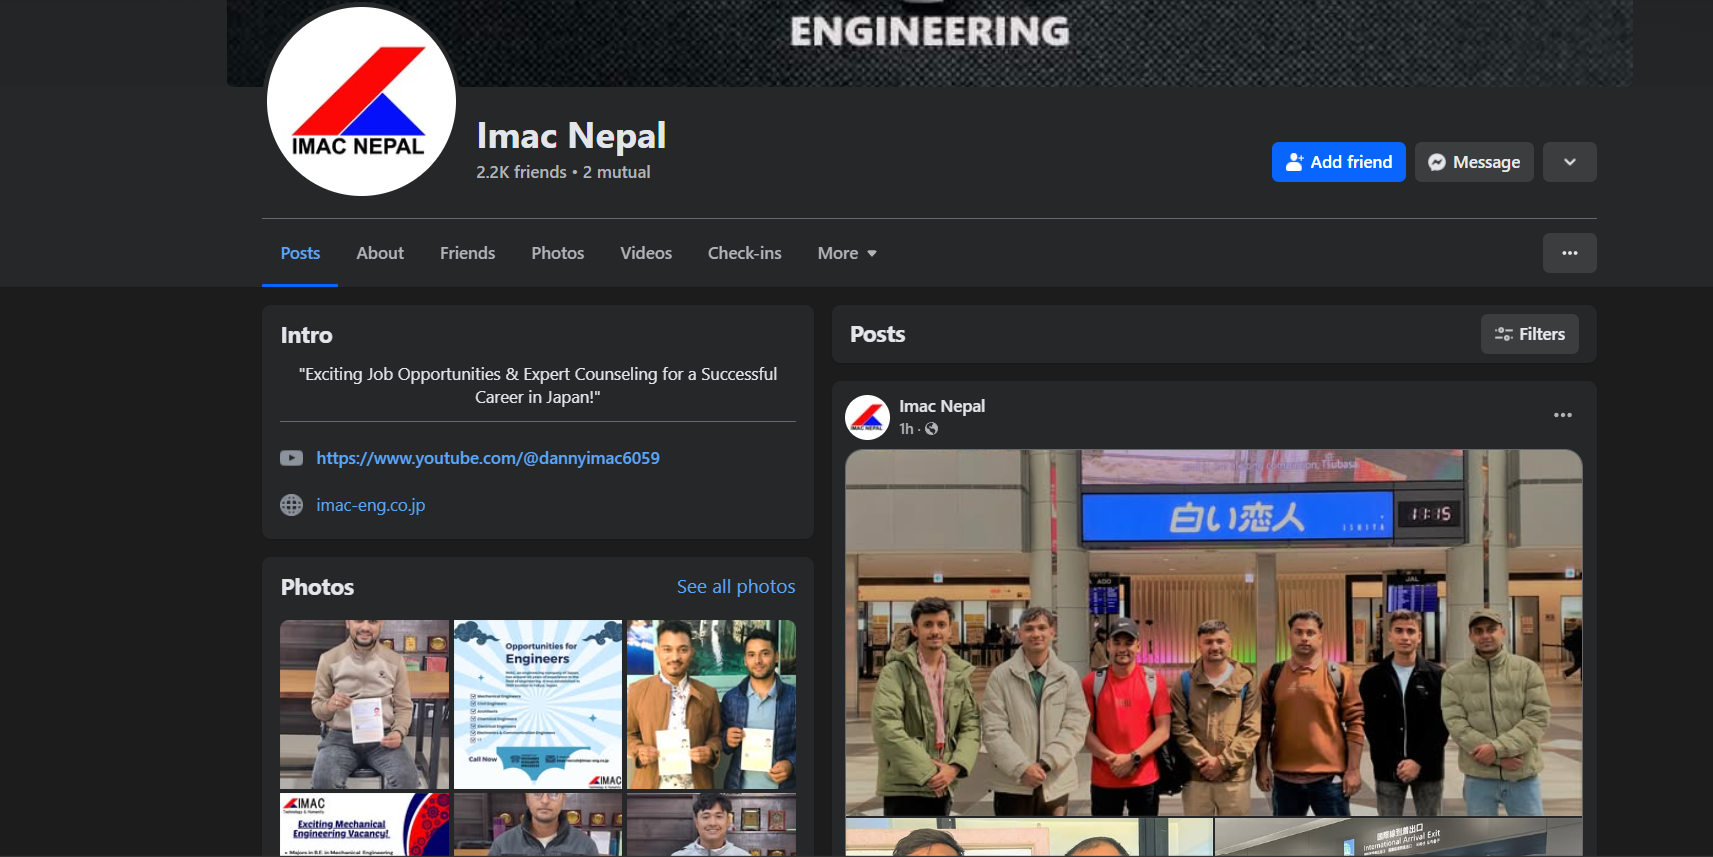The image size is (1713, 857).
Task: Open the Friends tab
Action: click(467, 253)
